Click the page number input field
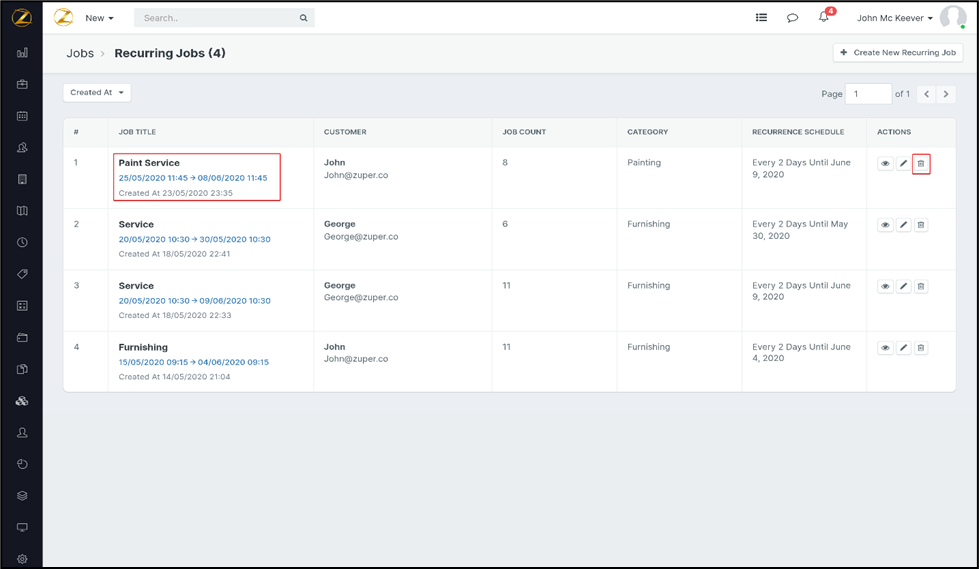This screenshot has width=979, height=569. coord(867,94)
